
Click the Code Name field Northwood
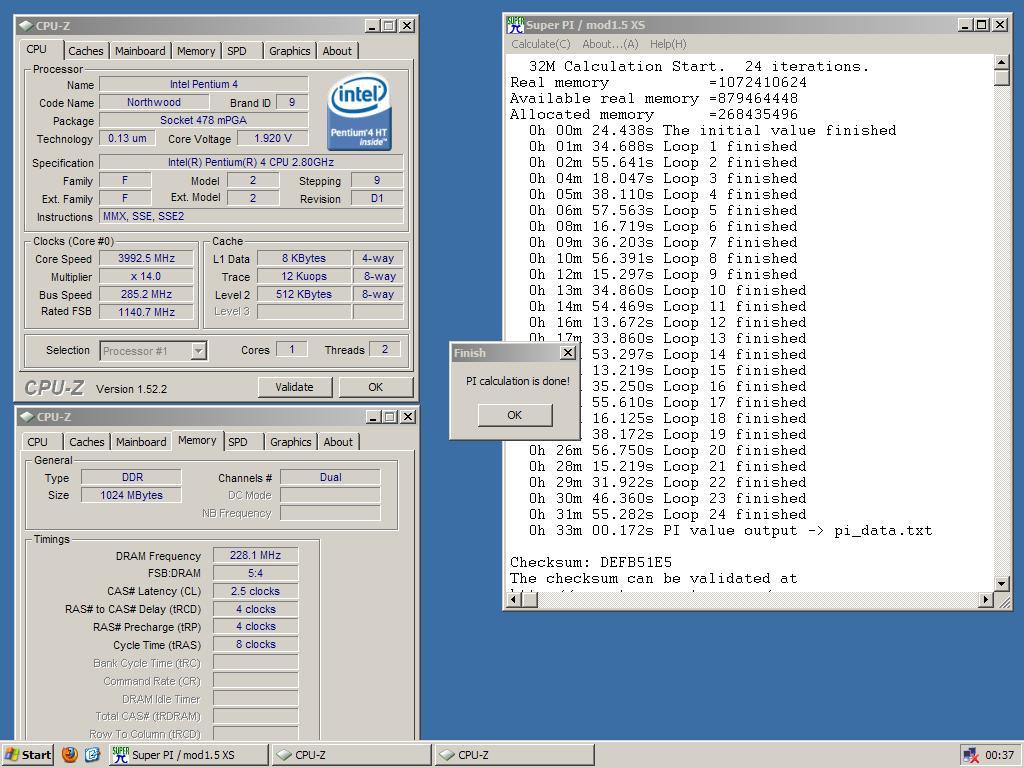click(154, 103)
